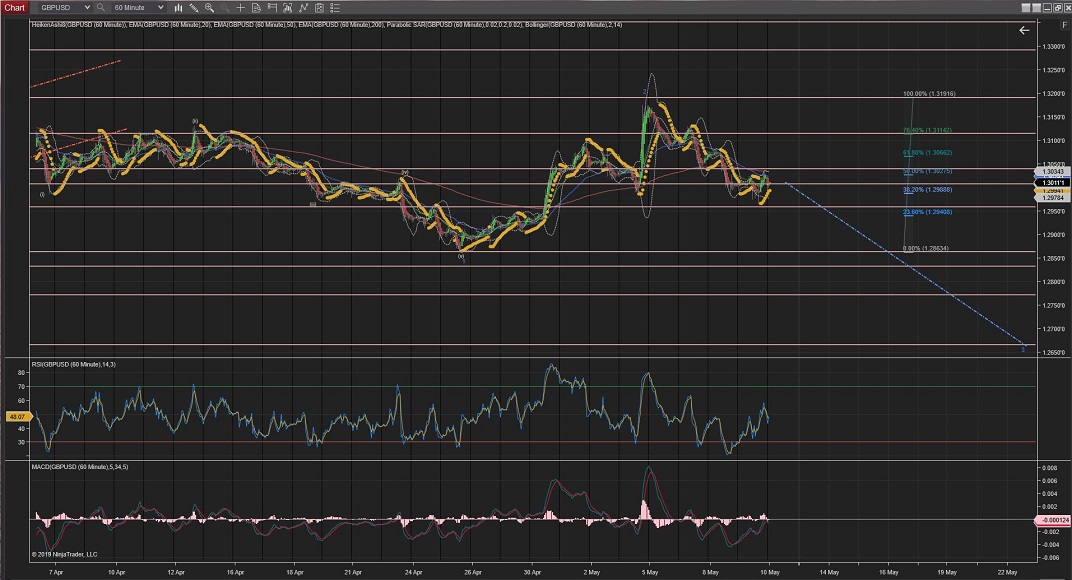Expand the GBPUSD instrument dropdown
Viewport: 1072px width, 580px height.
[x=88, y=7]
